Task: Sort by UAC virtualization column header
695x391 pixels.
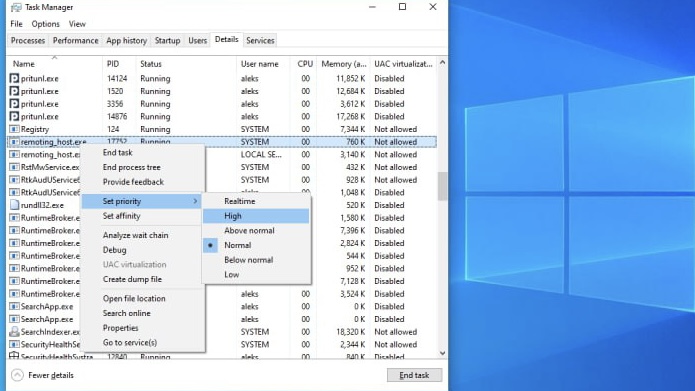Action: coord(403,64)
